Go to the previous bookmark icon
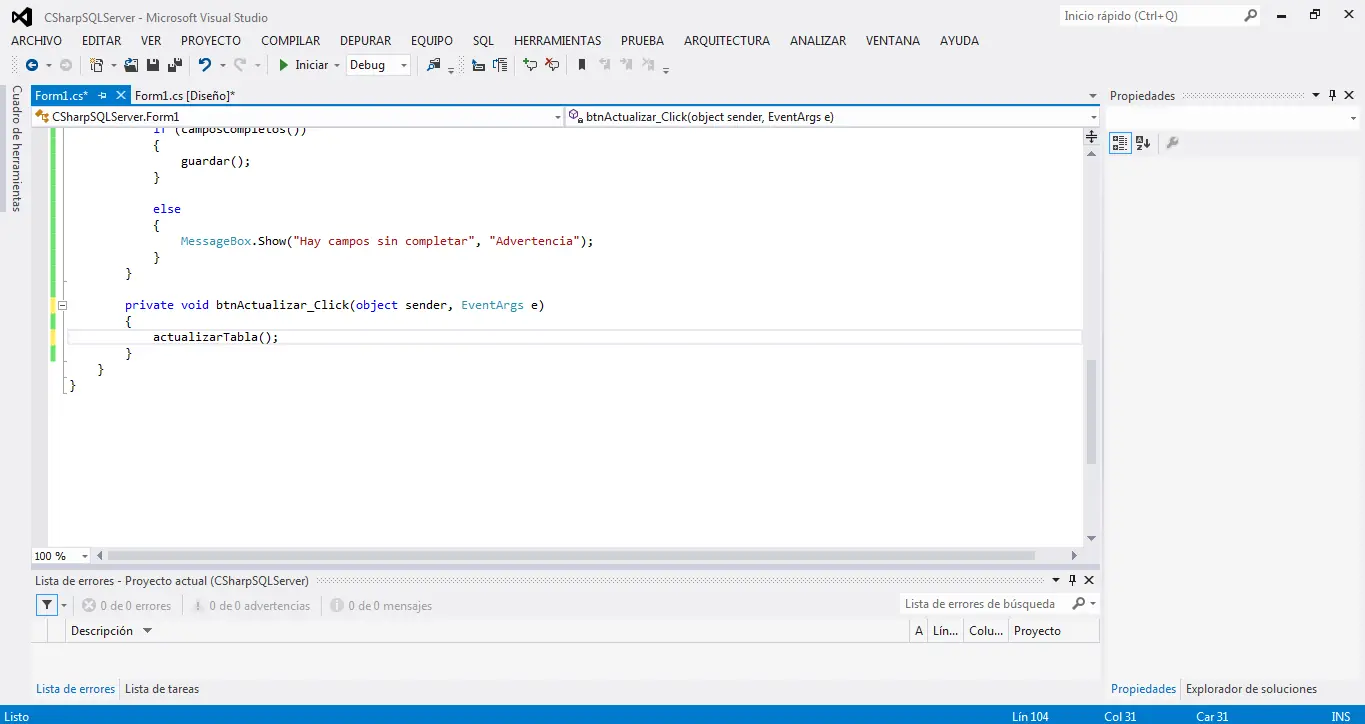The image size is (1365, 724). pyautogui.click(x=604, y=65)
